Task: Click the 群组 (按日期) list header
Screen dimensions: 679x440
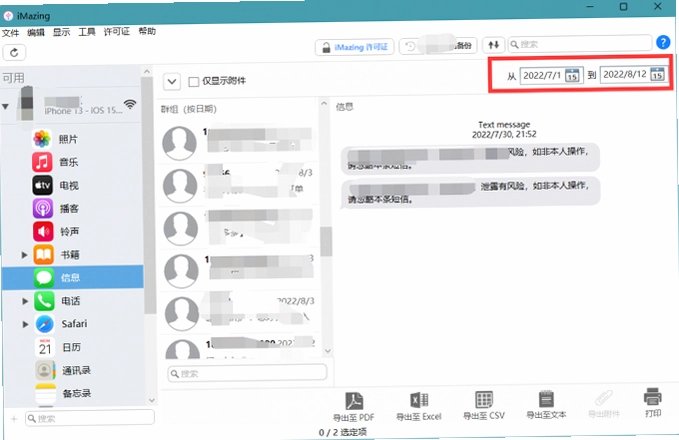Action: [x=189, y=109]
